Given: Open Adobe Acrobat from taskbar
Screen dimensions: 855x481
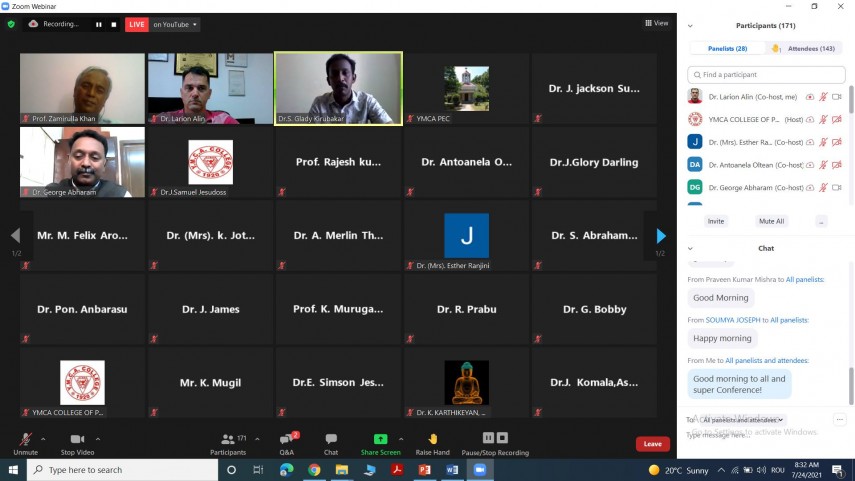Looking at the screenshot, I should pyautogui.click(x=397, y=470).
